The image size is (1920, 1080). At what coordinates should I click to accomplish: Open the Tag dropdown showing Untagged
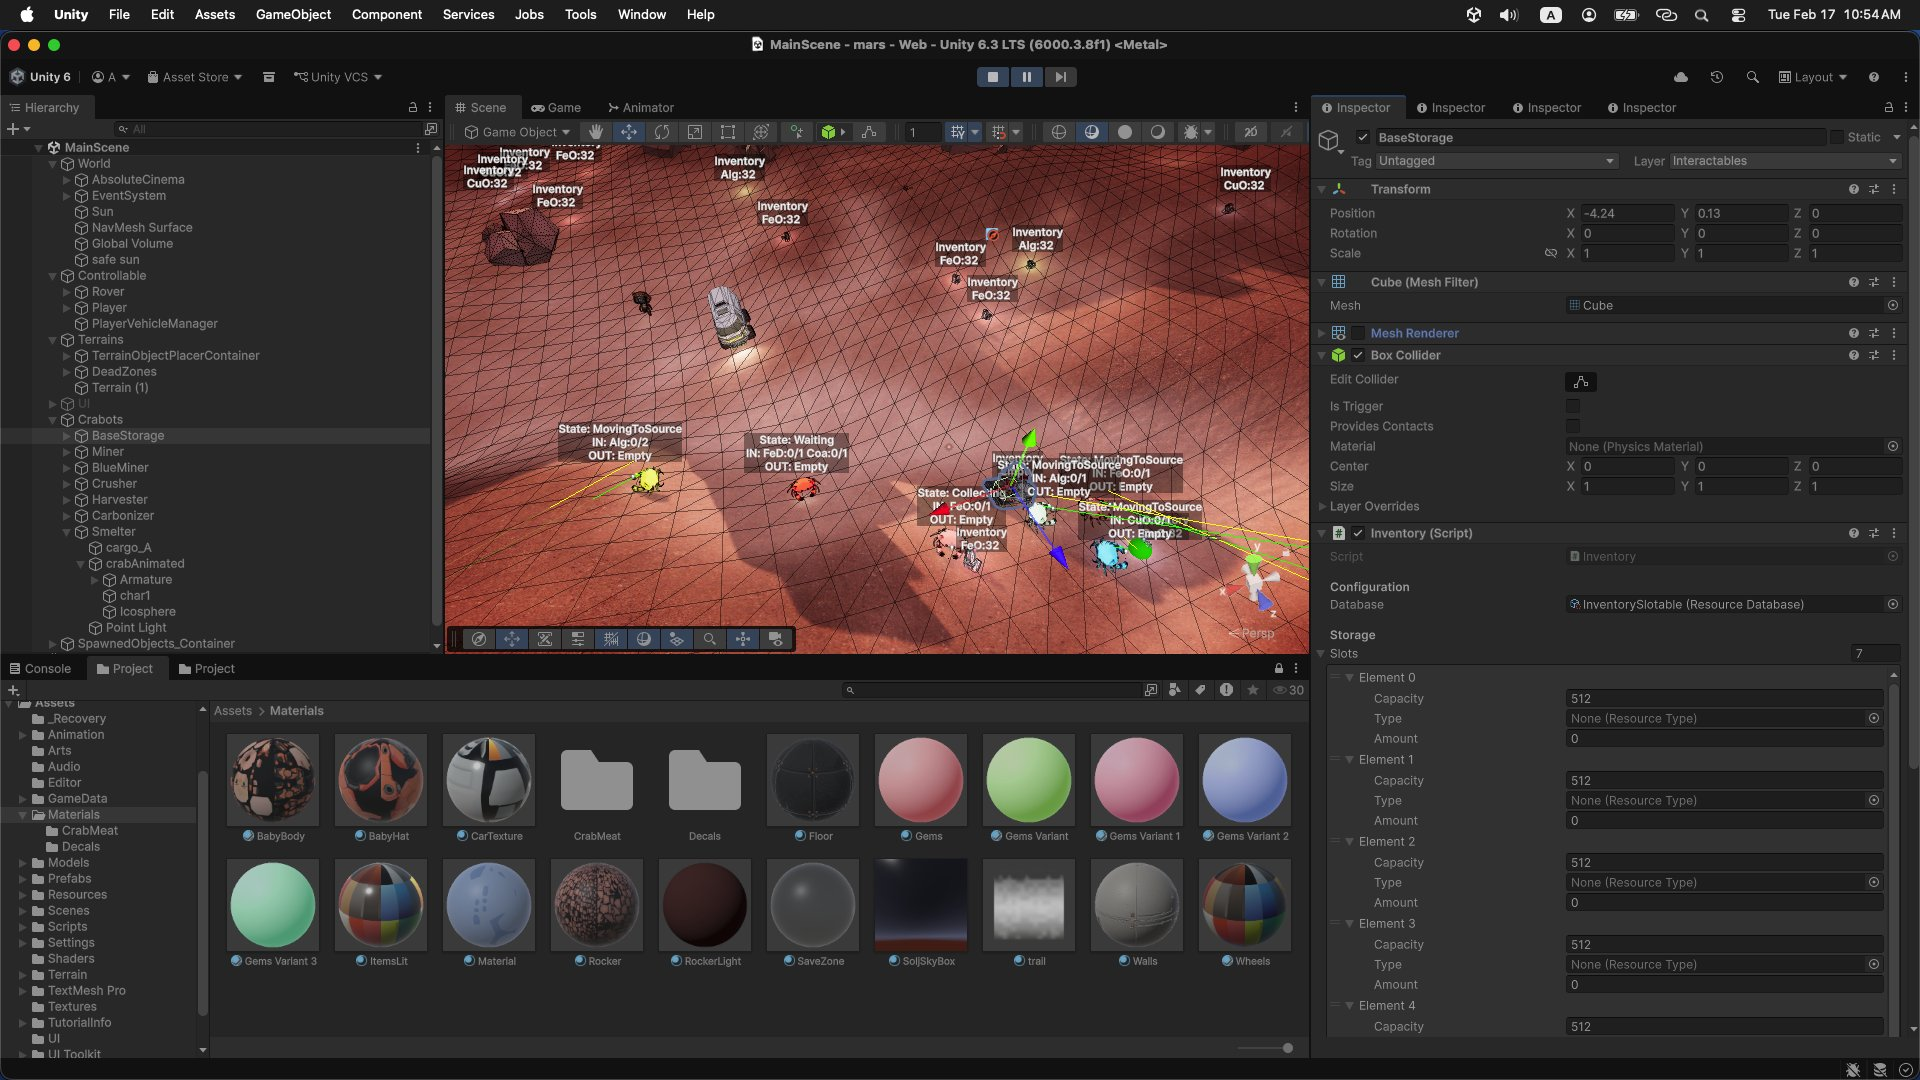[x=1496, y=161]
